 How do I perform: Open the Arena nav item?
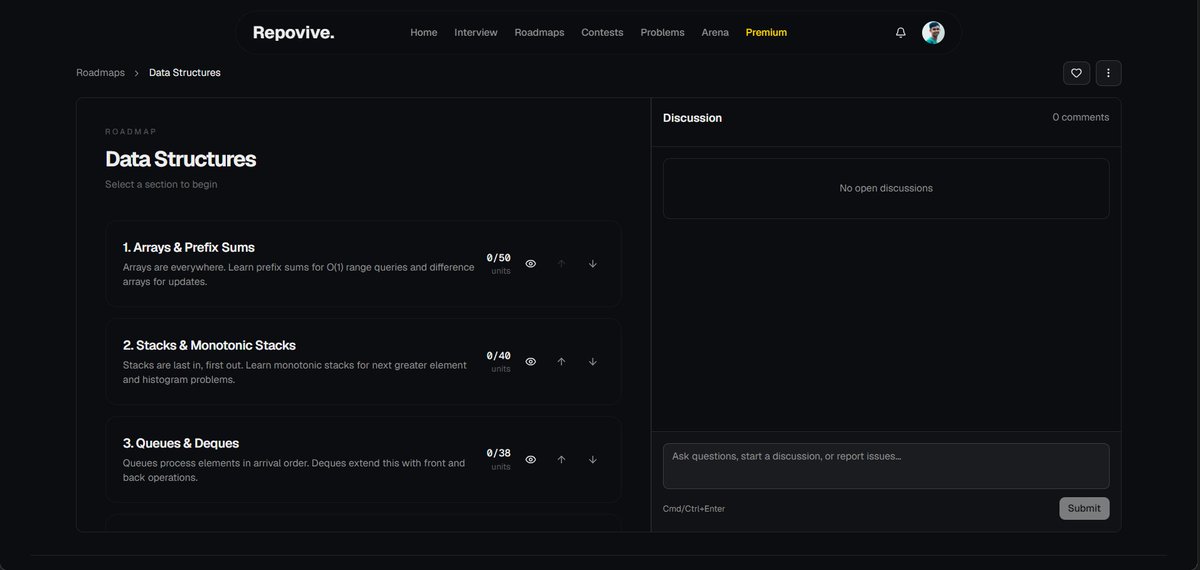[x=715, y=32]
